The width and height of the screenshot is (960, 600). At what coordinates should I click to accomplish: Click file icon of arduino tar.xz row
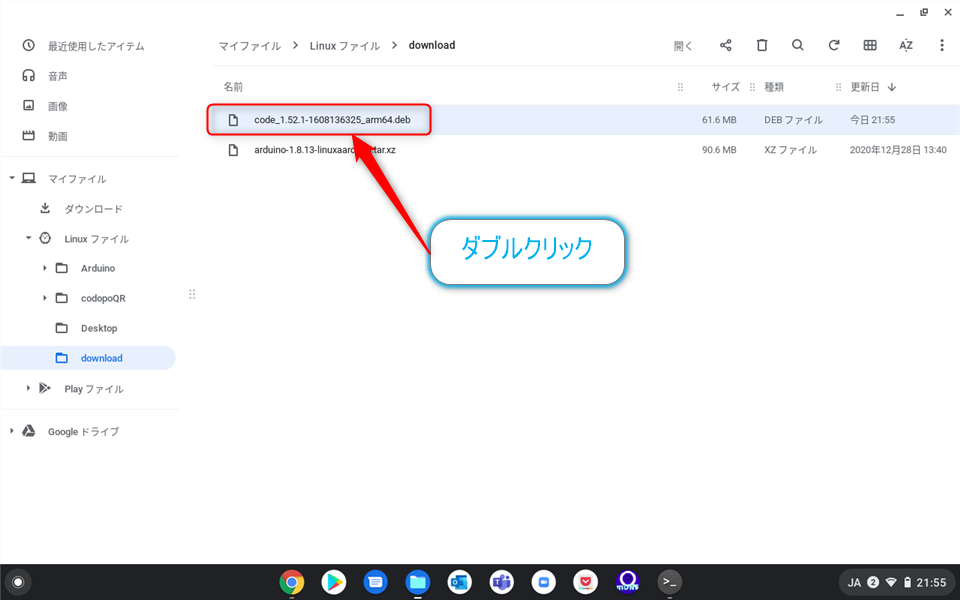click(x=233, y=150)
